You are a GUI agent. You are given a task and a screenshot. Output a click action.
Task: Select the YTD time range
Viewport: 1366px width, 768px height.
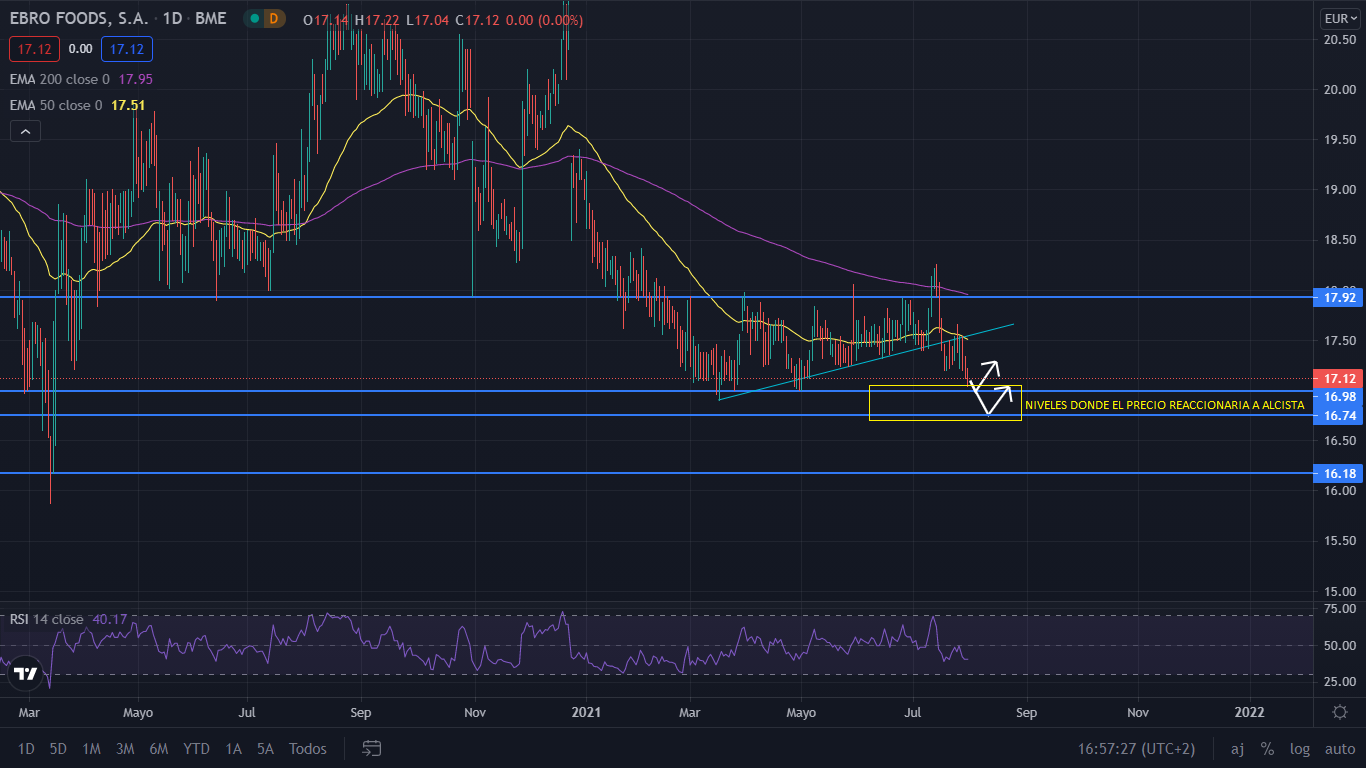pos(197,748)
